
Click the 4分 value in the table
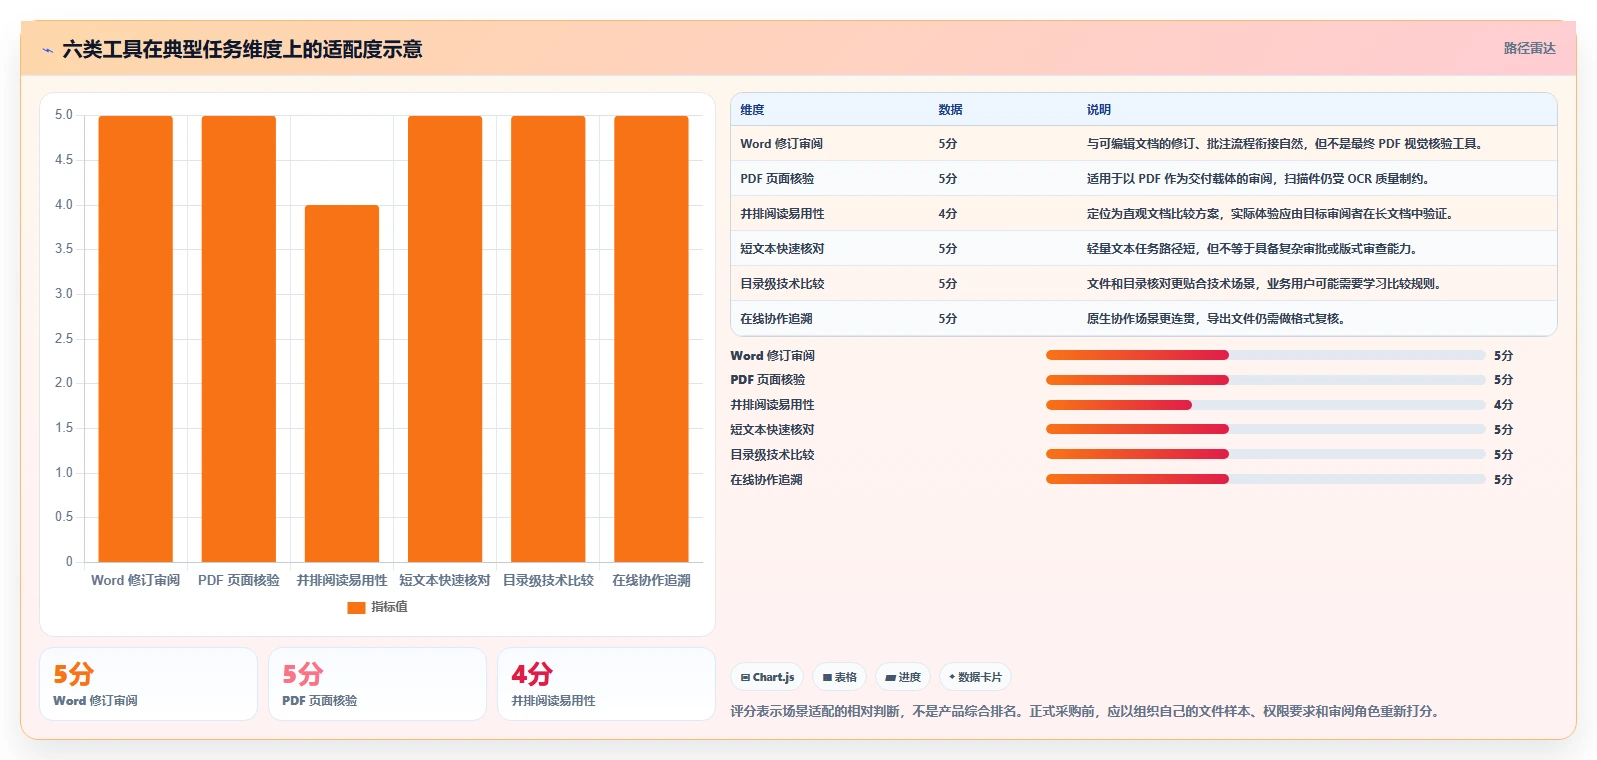coord(947,214)
